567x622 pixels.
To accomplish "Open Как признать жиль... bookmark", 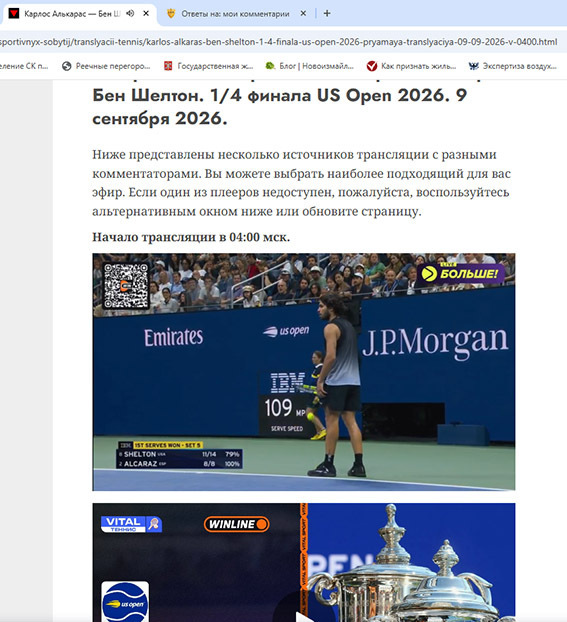I will coord(411,66).
